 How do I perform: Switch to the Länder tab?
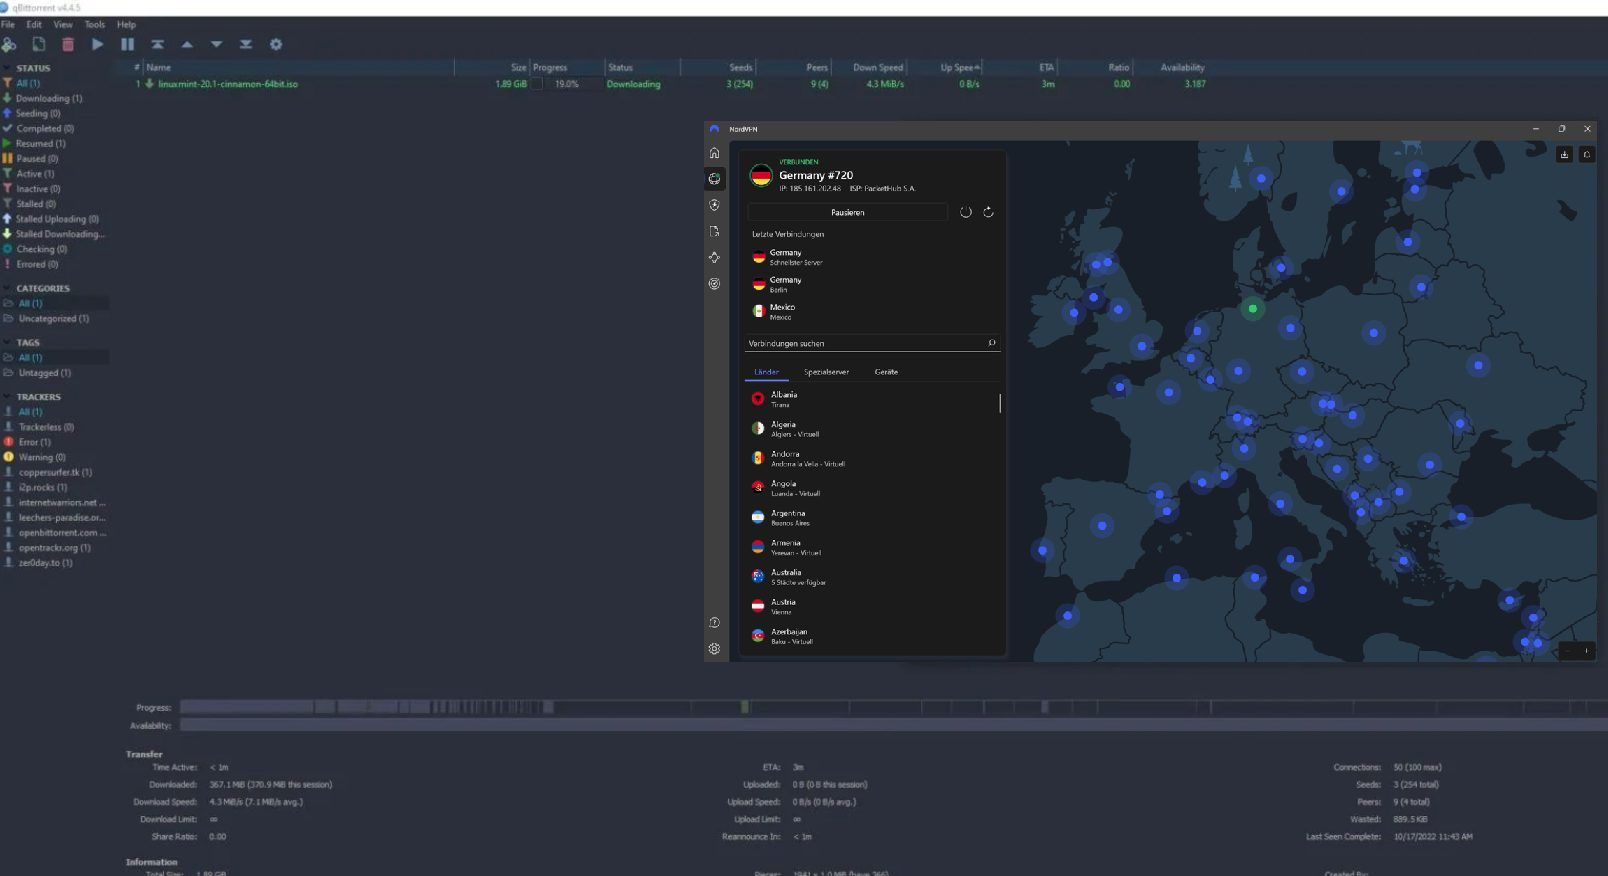[766, 372]
